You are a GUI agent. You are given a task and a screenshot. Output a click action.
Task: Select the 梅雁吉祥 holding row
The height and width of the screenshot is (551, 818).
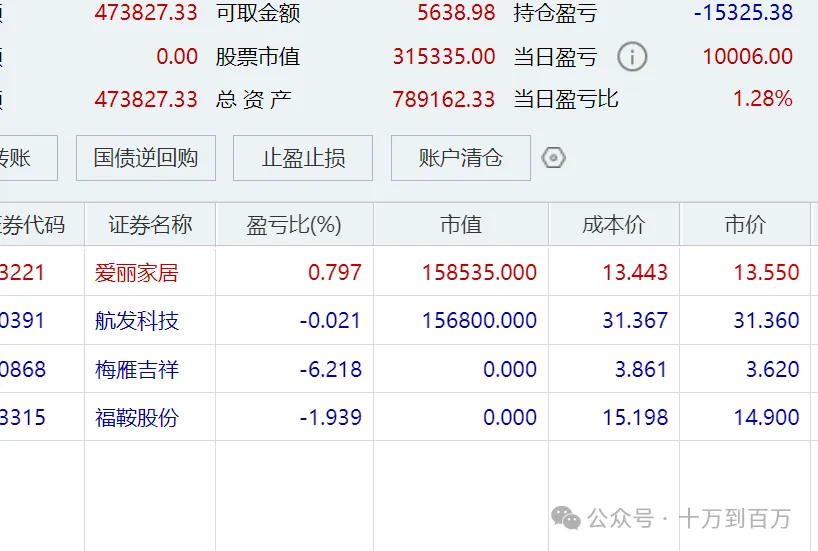[x=137, y=369]
